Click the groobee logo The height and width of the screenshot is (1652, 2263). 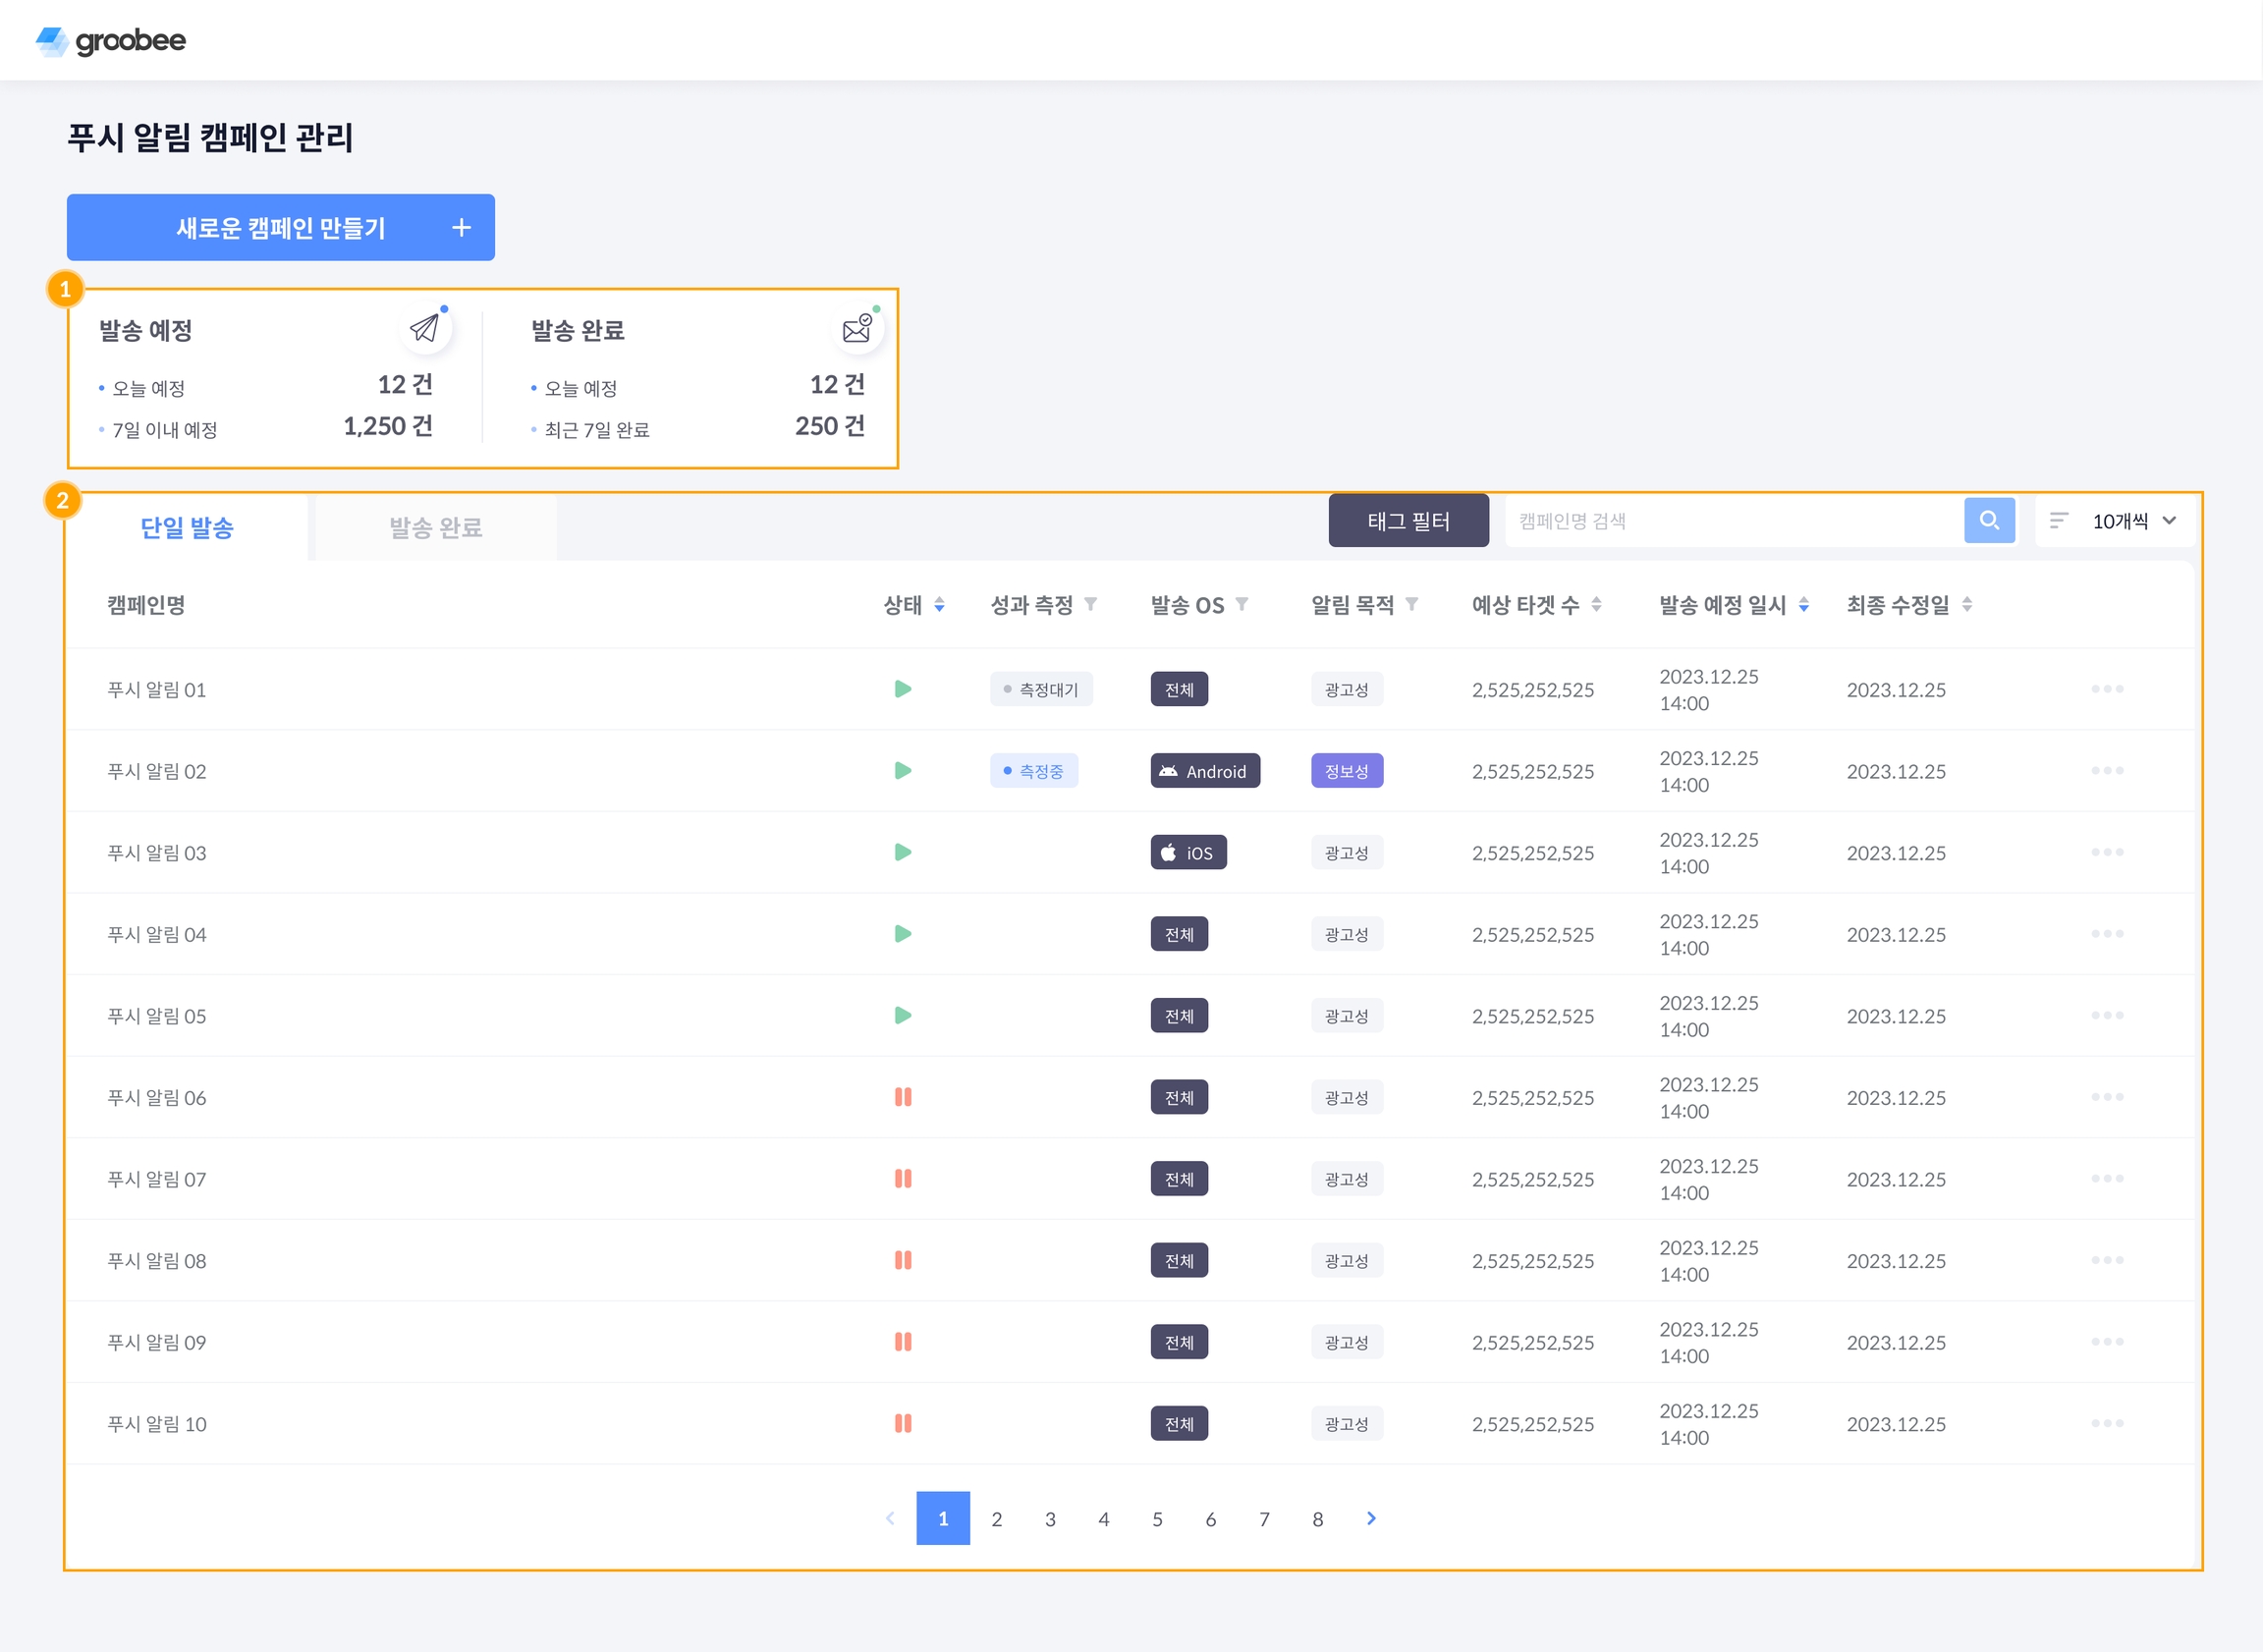(111, 40)
